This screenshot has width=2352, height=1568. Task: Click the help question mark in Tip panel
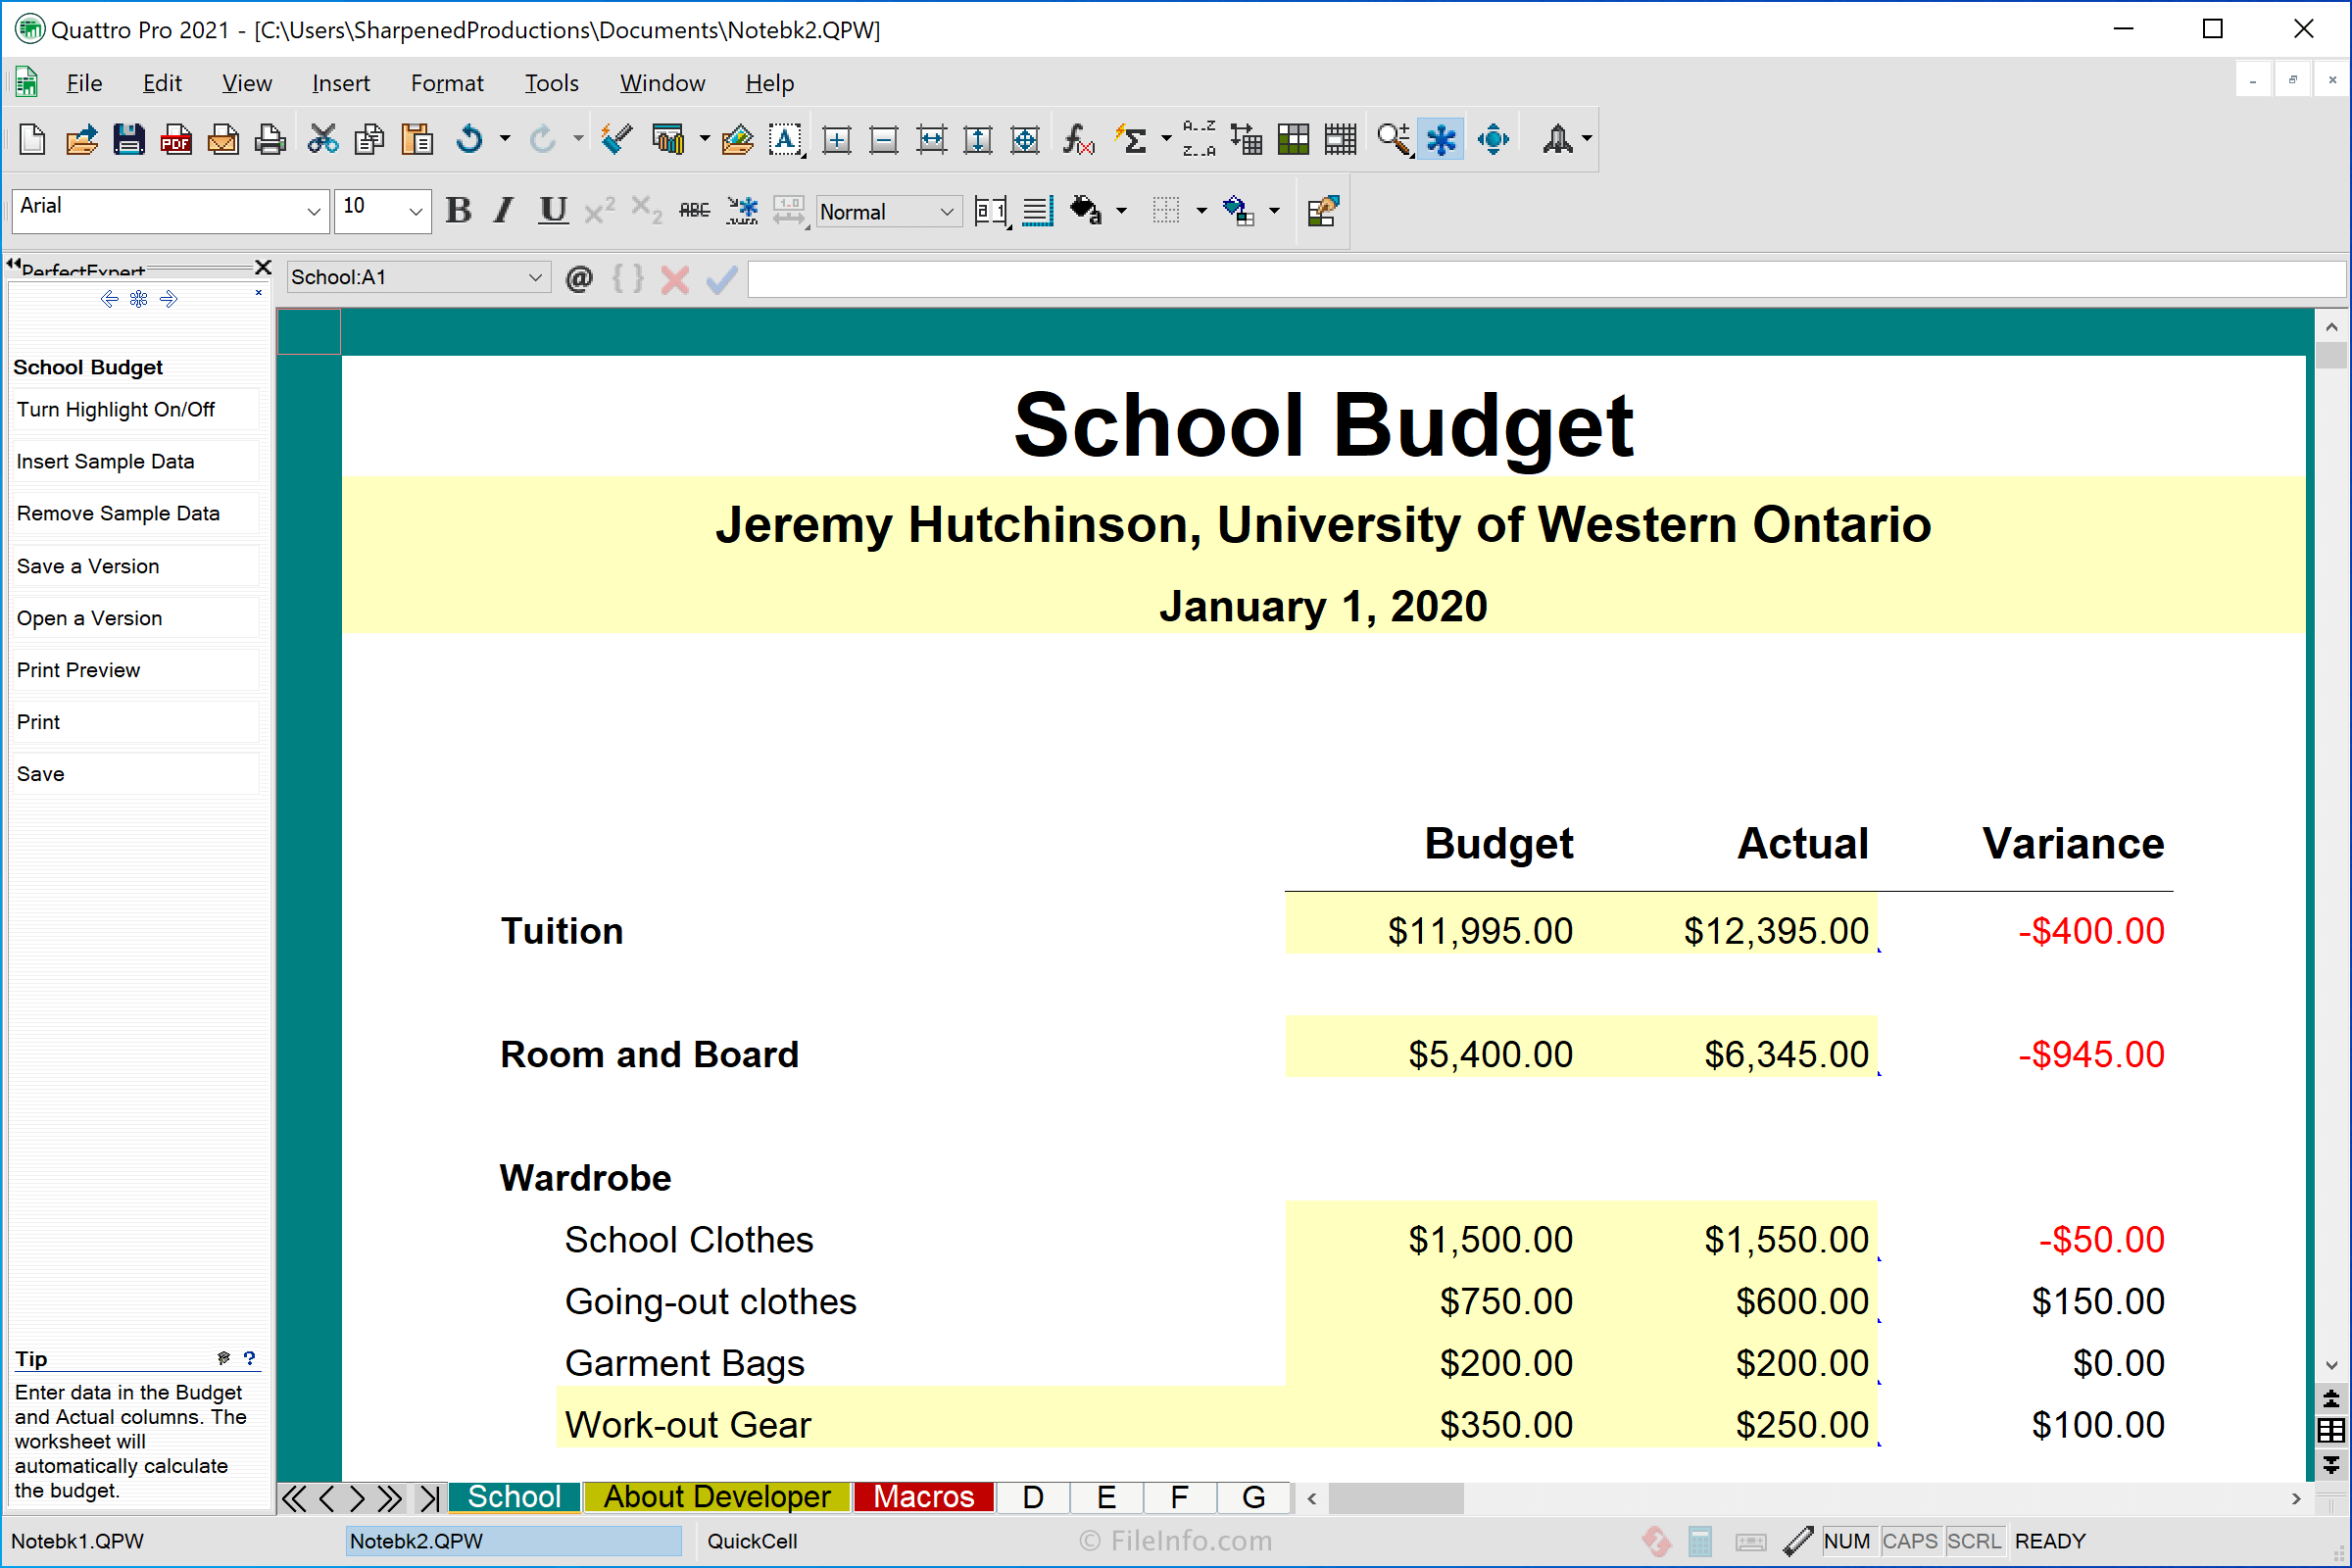pyautogui.click(x=250, y=1358)
